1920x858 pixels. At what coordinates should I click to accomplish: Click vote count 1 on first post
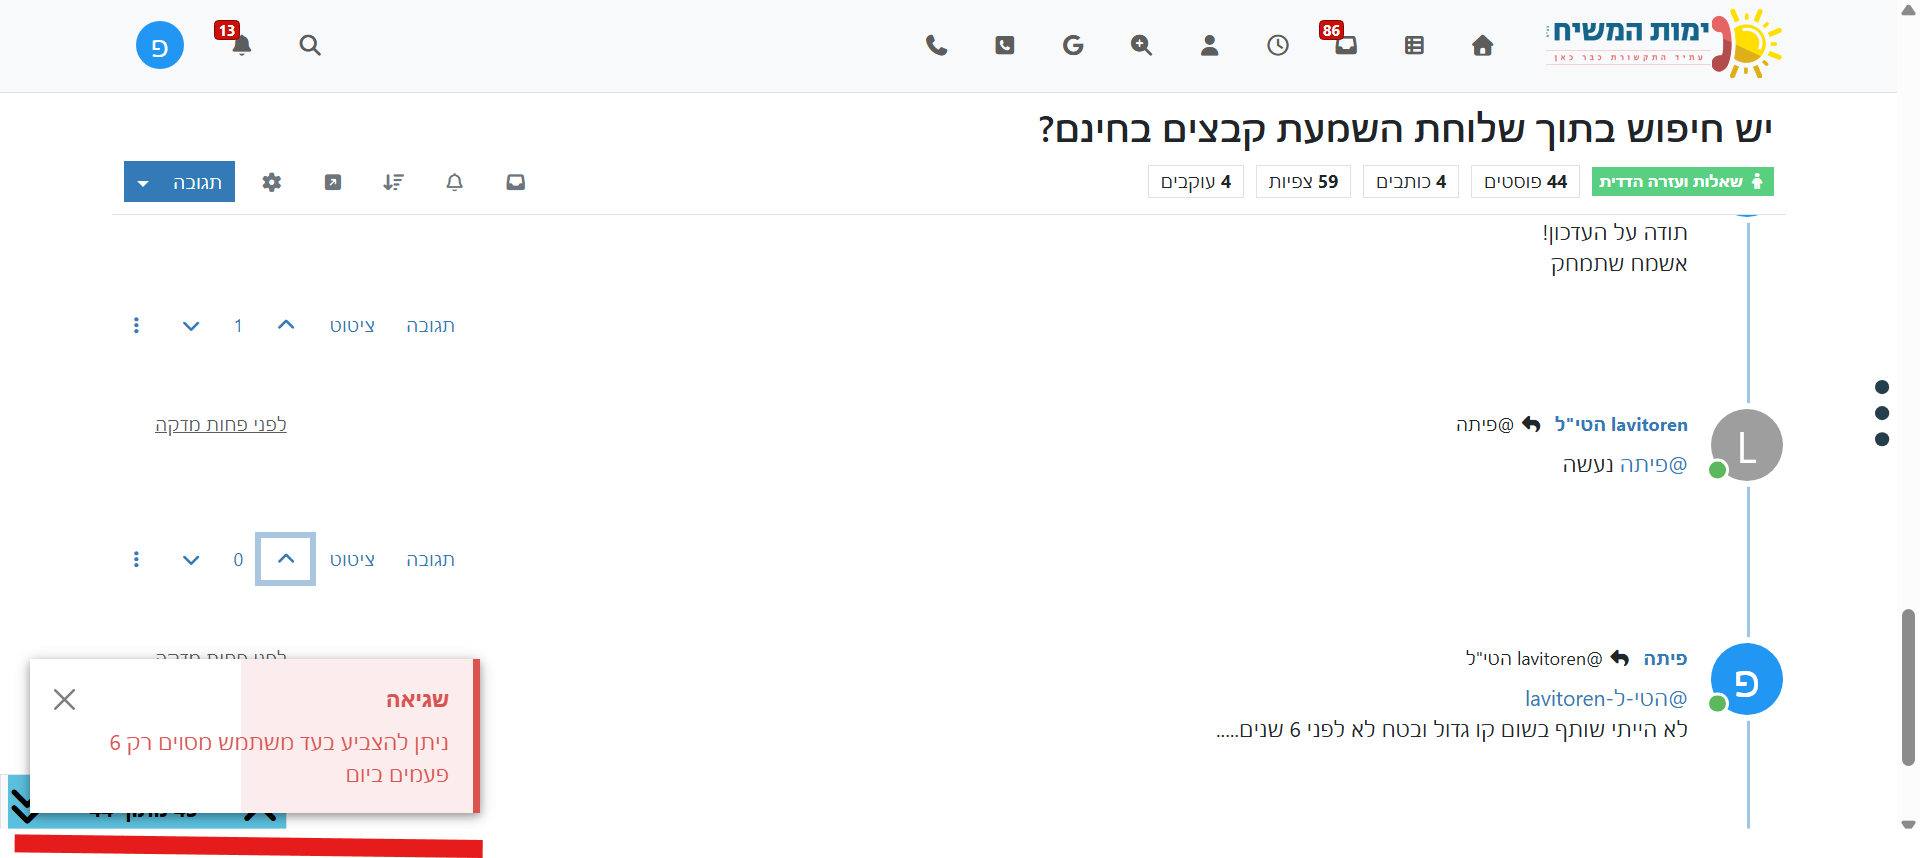point(238,326)
